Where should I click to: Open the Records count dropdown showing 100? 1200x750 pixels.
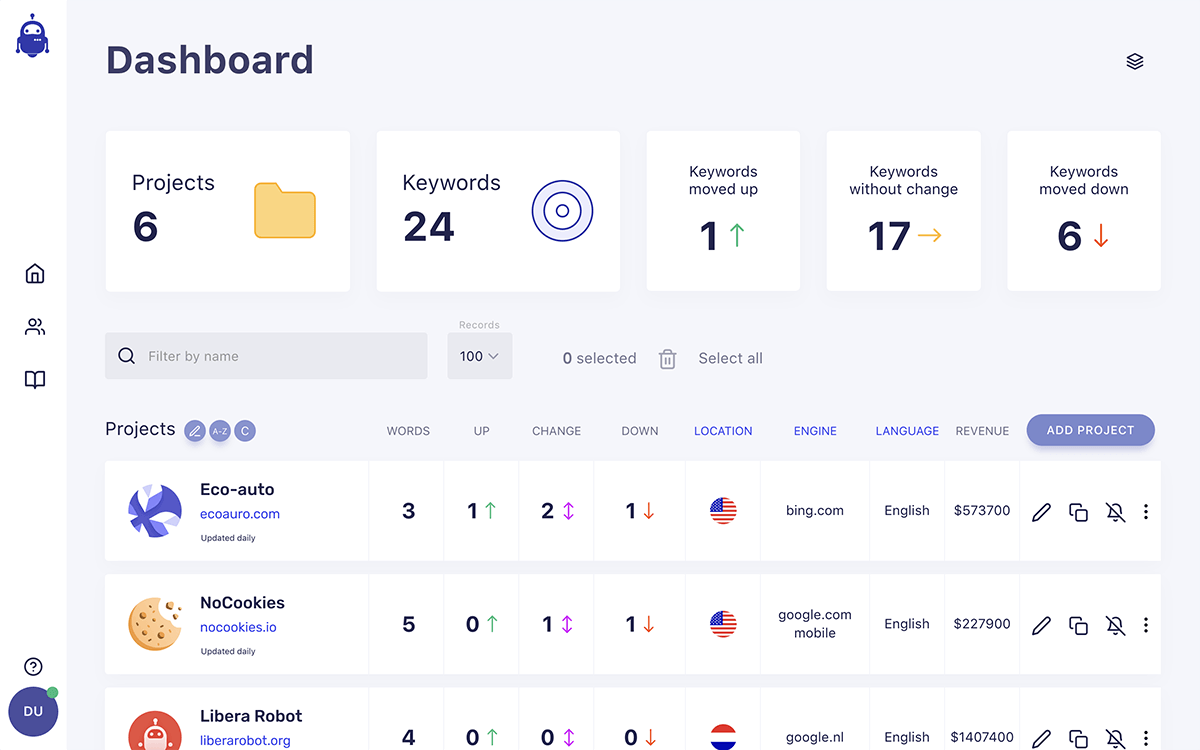point(479,355)
